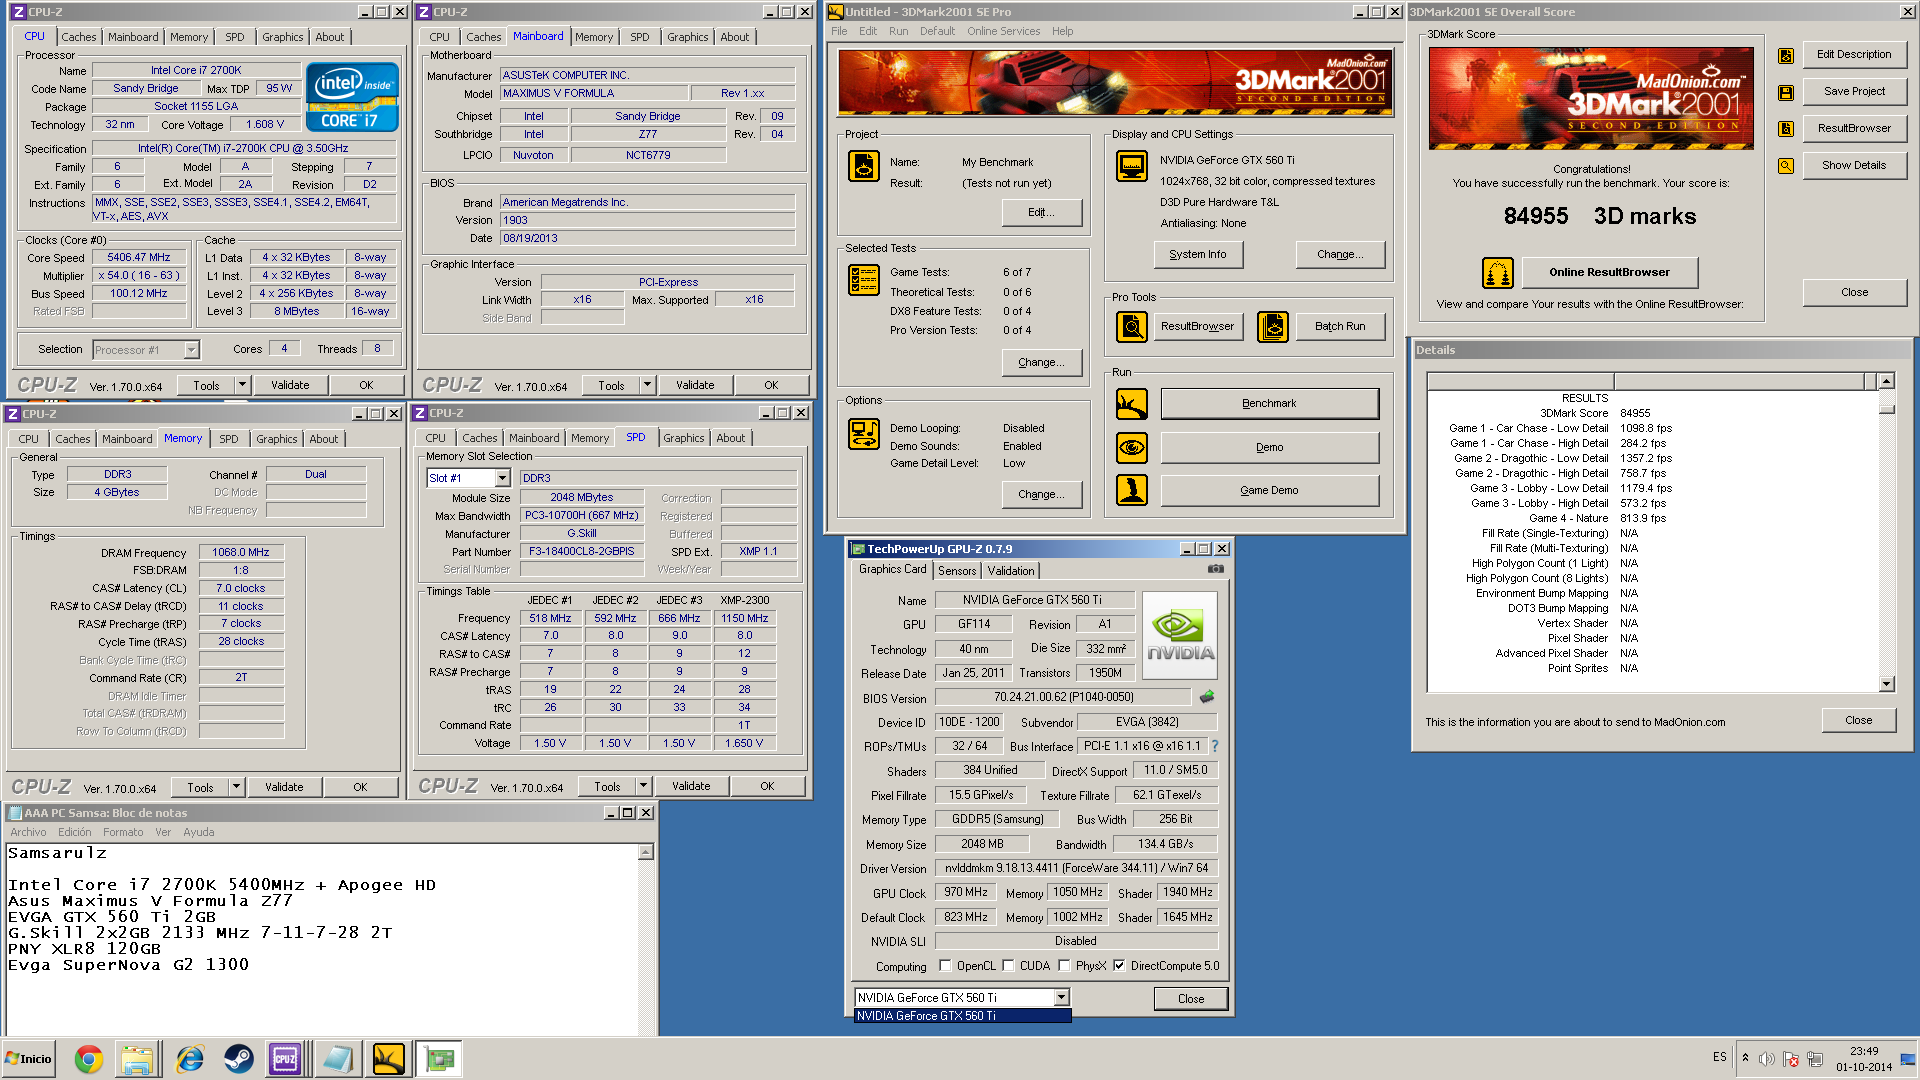The height and width of the screenshot is (1080, 1920).
Task: Switch to CPU-Z taskbar icon
Action: (285, 1059)
